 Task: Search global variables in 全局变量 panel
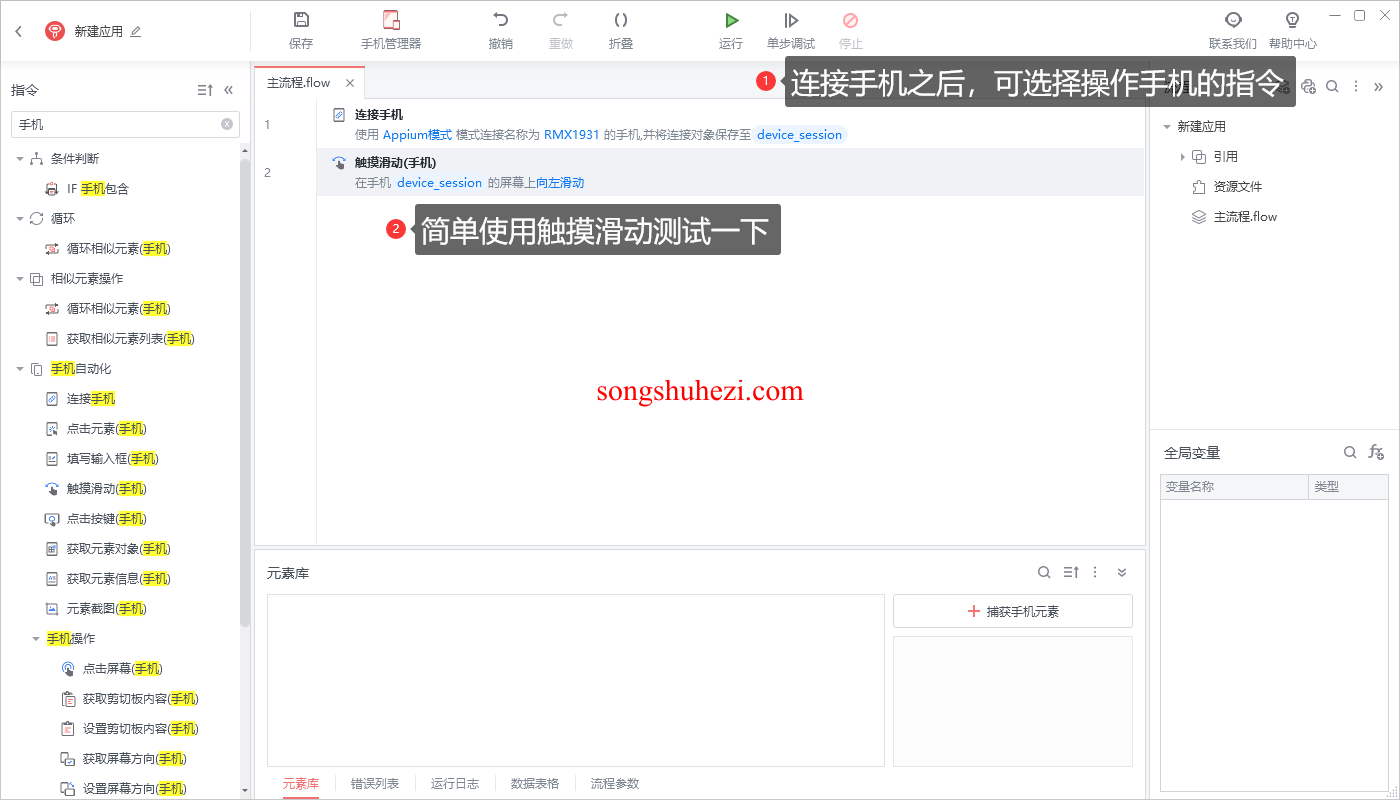point(1350,452)
